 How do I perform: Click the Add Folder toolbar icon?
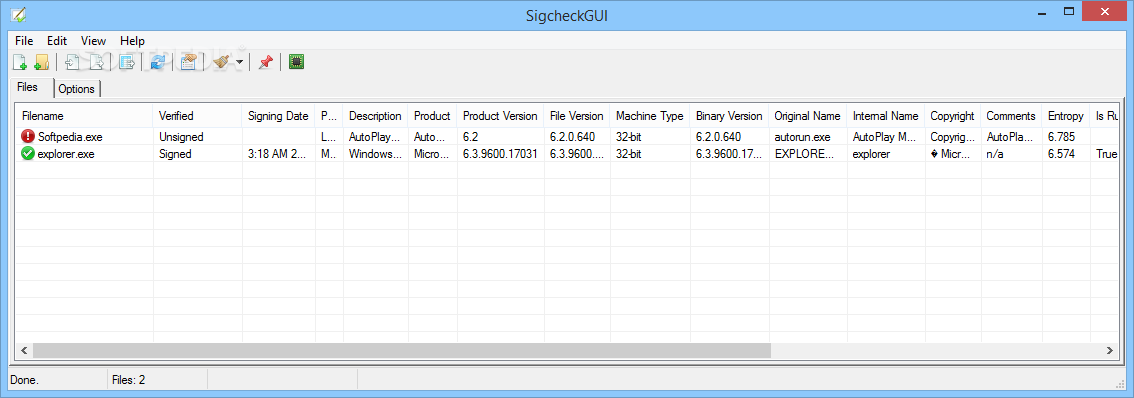41,62
